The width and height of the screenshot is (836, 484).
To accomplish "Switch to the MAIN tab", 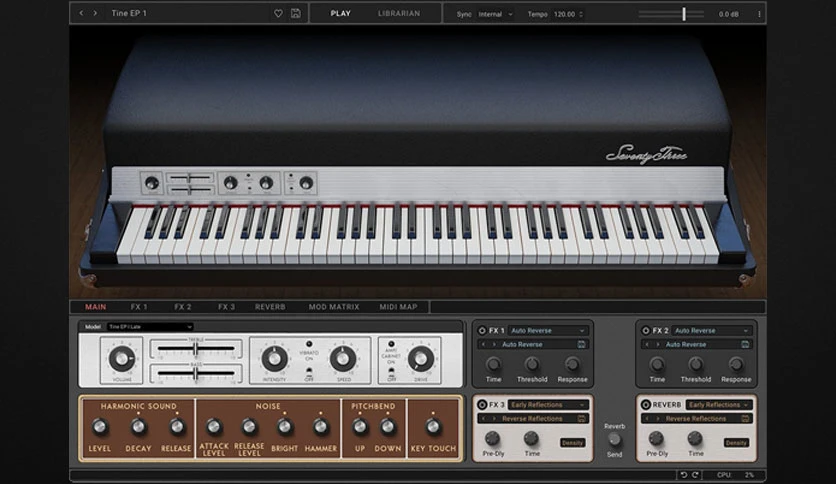I will [95, 306].
